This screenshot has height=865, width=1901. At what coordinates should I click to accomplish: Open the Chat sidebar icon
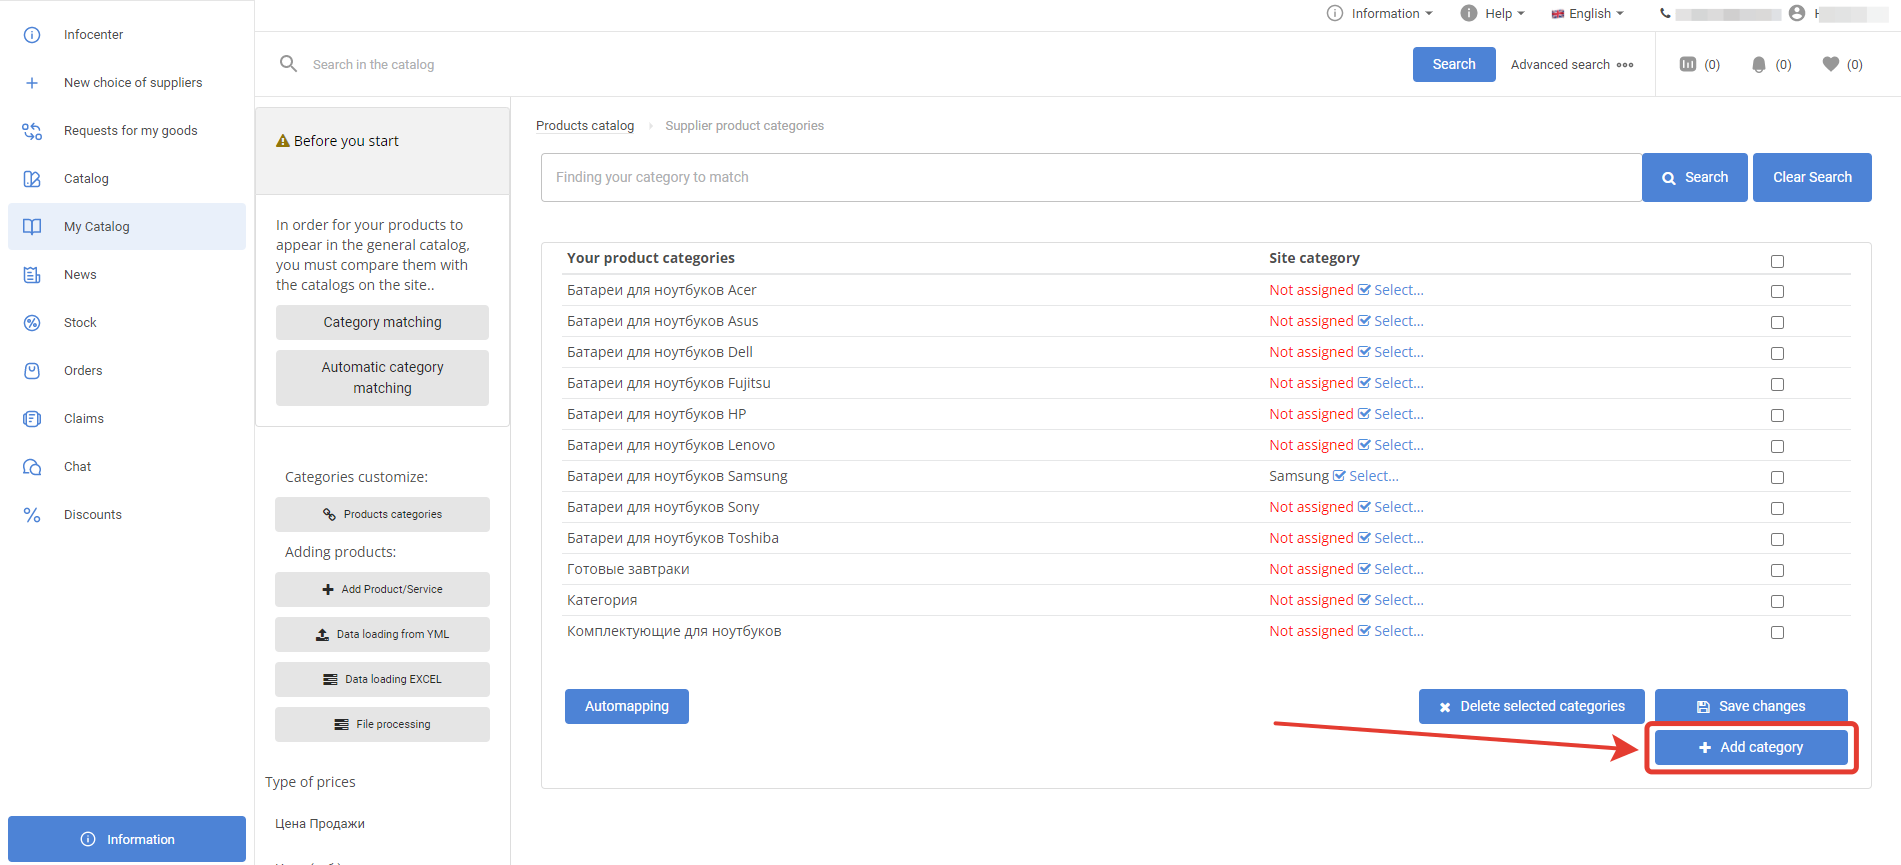(x=32, y=467)
